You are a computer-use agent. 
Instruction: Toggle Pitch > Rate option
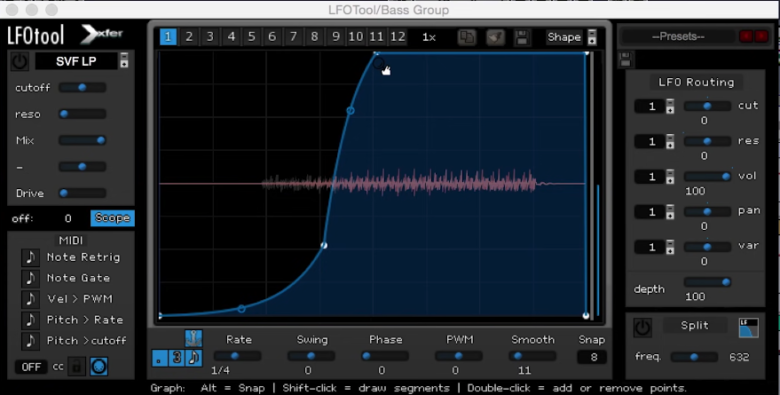(30, 320)
